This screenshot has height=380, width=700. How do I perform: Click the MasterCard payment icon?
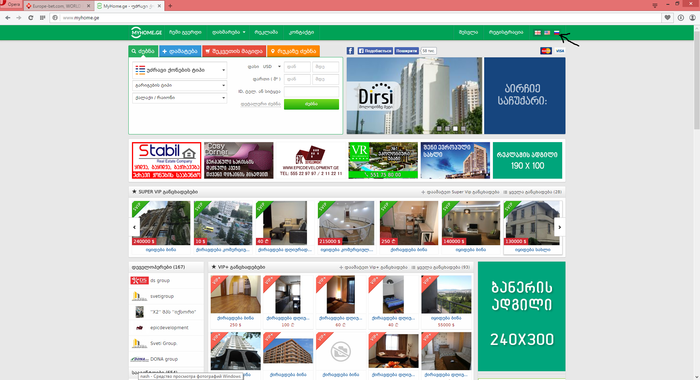[546, 51]
